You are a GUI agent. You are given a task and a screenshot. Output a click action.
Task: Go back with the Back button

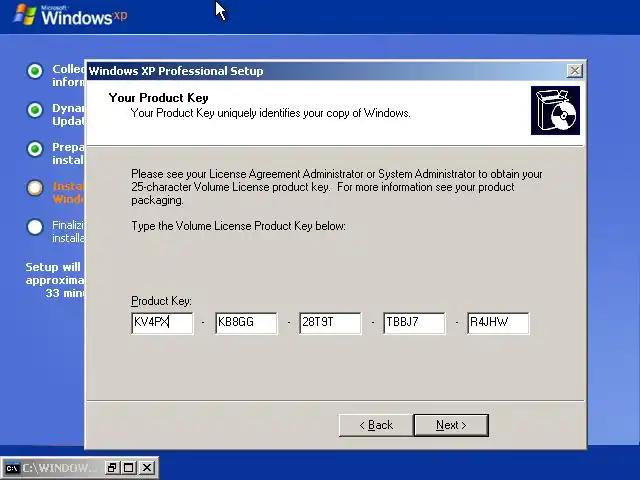click(376, 425)
